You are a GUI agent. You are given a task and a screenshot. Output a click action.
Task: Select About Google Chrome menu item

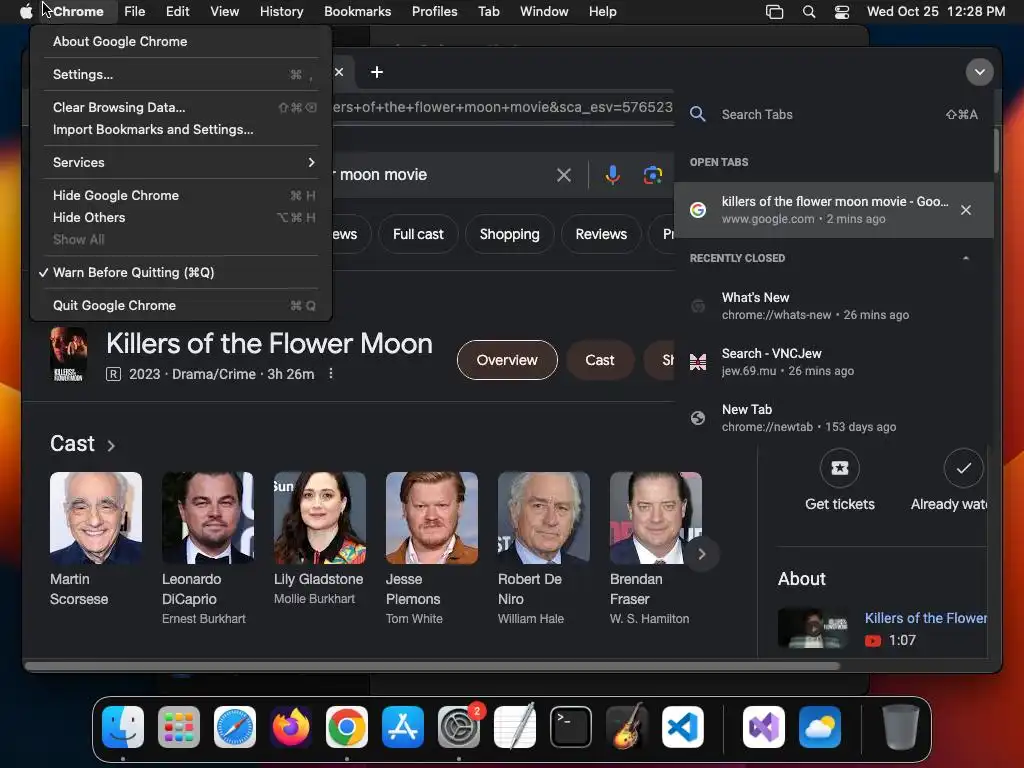pyautogui.click(x=181, y=41)
